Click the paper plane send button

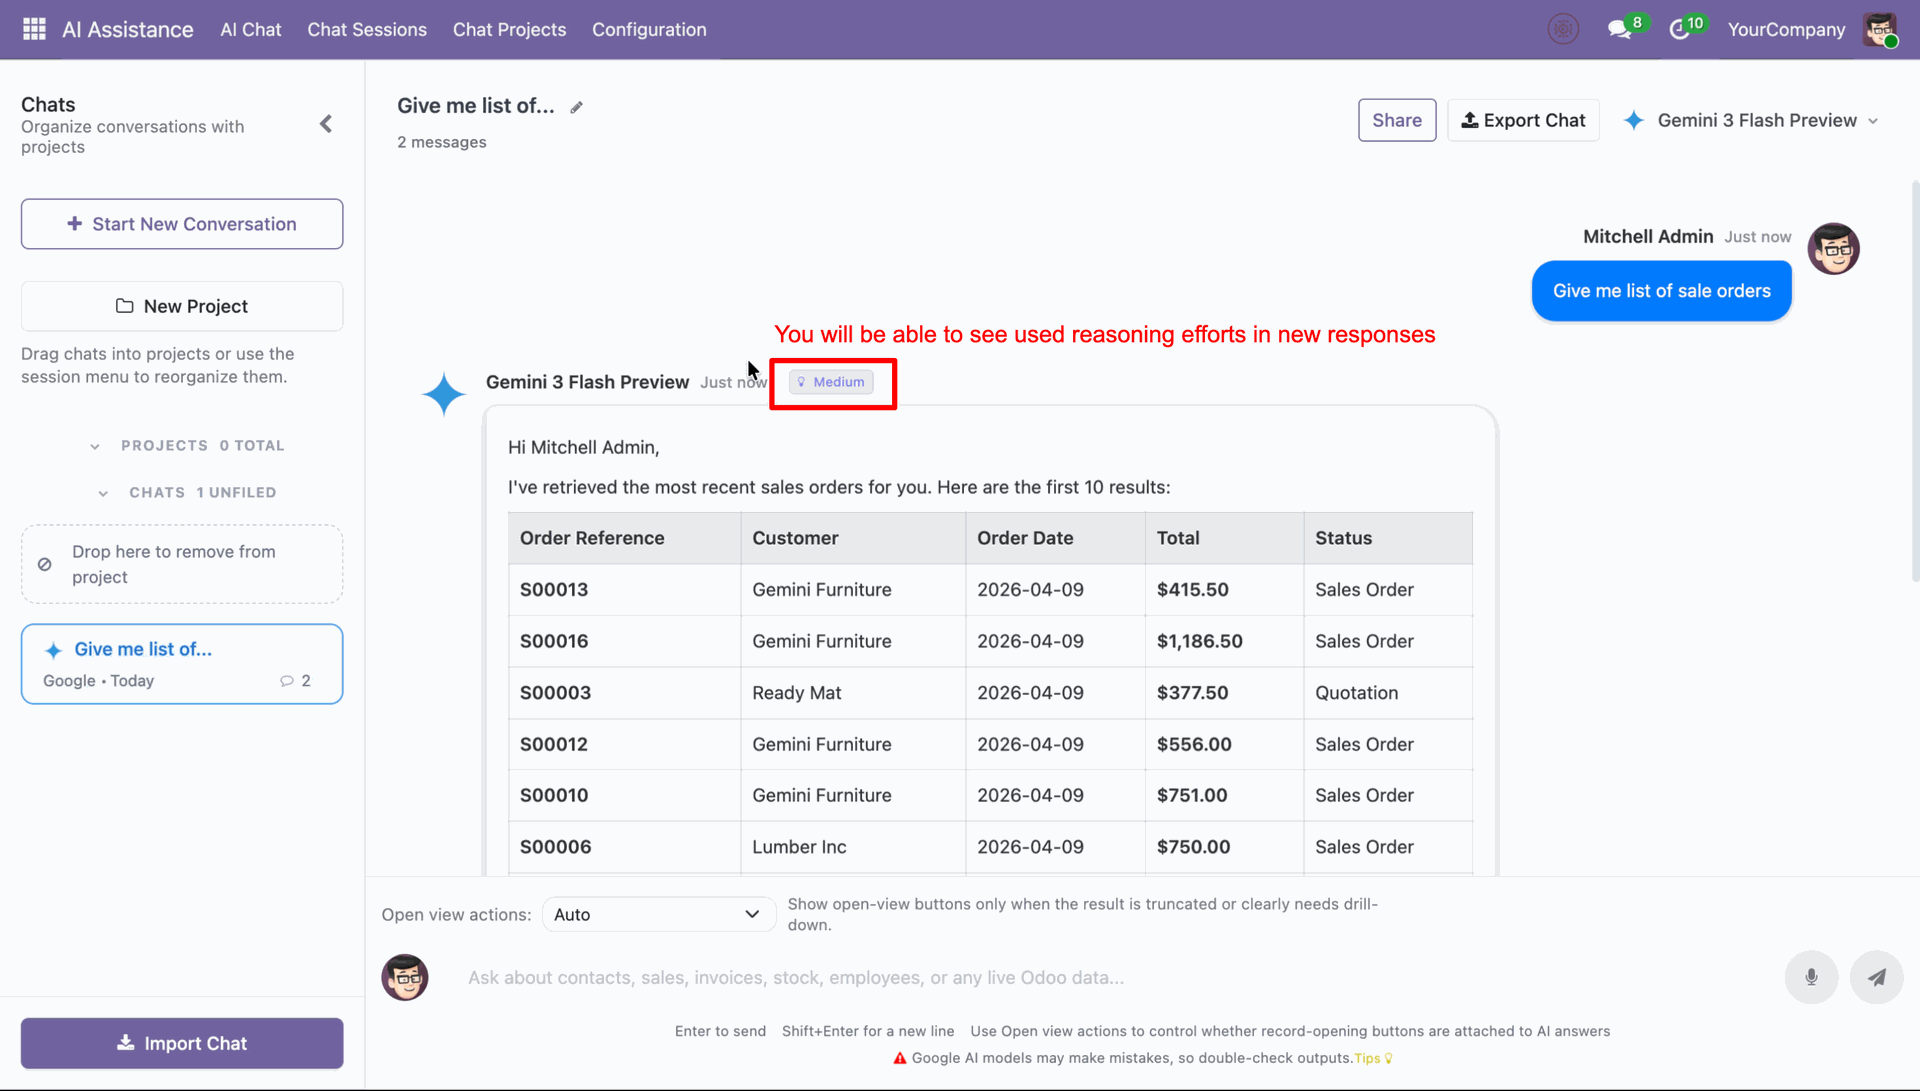point(1876,977)
